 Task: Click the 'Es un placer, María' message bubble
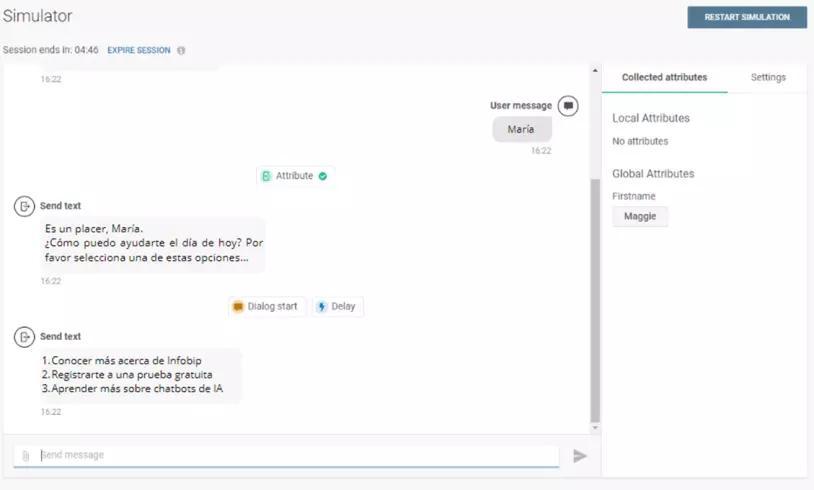[x=153, y=244]
